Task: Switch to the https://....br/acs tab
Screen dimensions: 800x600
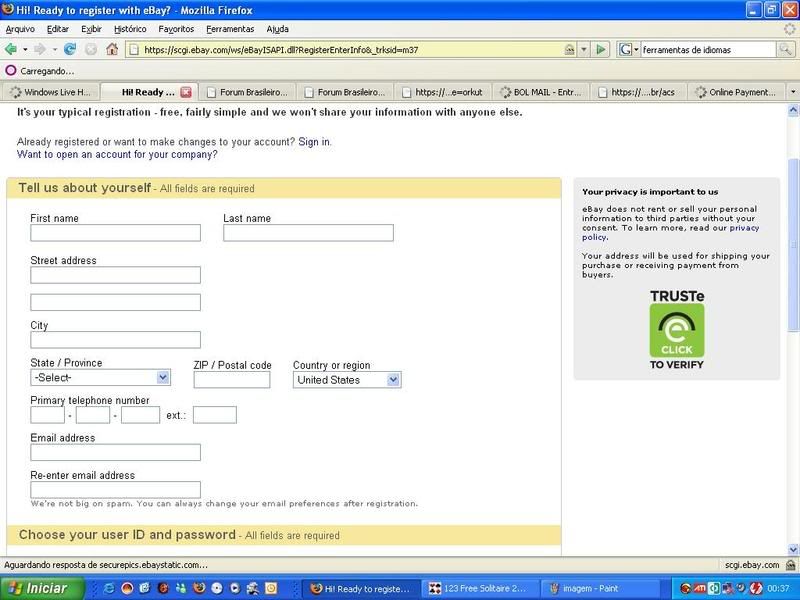Action: (x=638, y=92)
